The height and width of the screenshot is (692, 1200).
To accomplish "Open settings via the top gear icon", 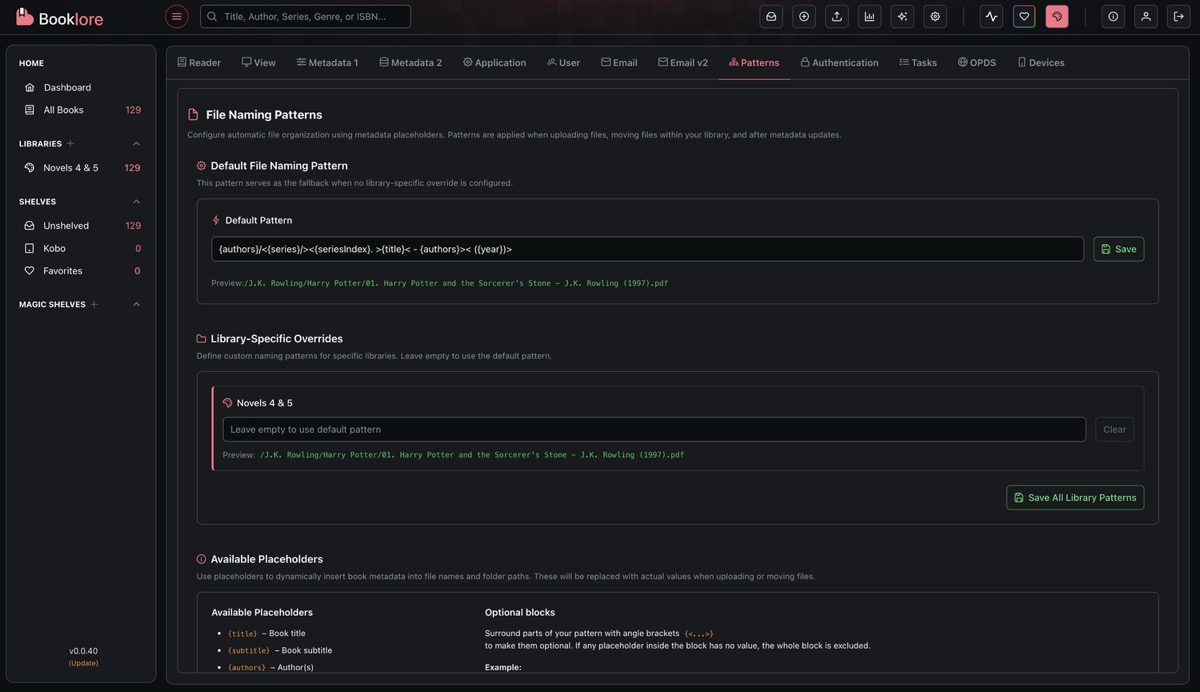I will pyautogui.click(x=935, y=16).
